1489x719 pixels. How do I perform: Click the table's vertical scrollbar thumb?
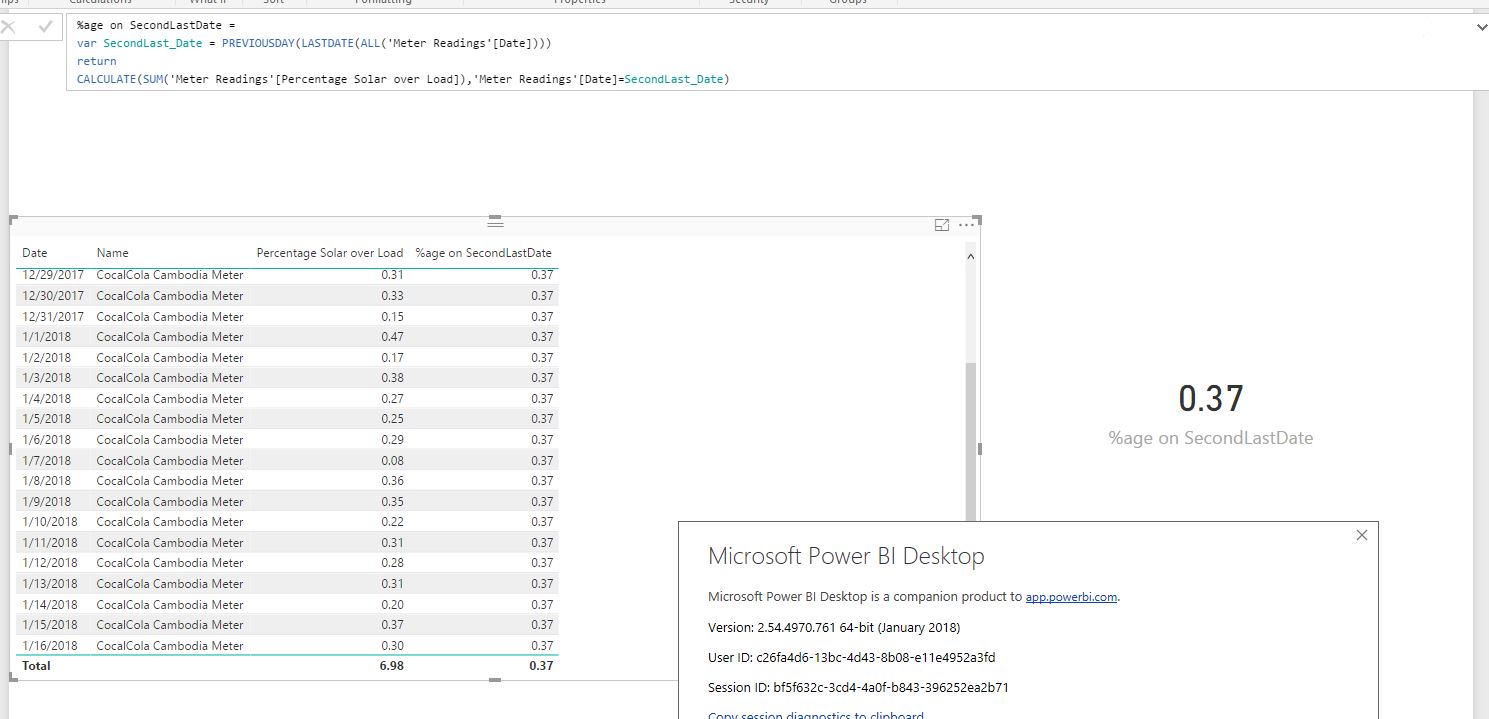(x=969, y=440)
